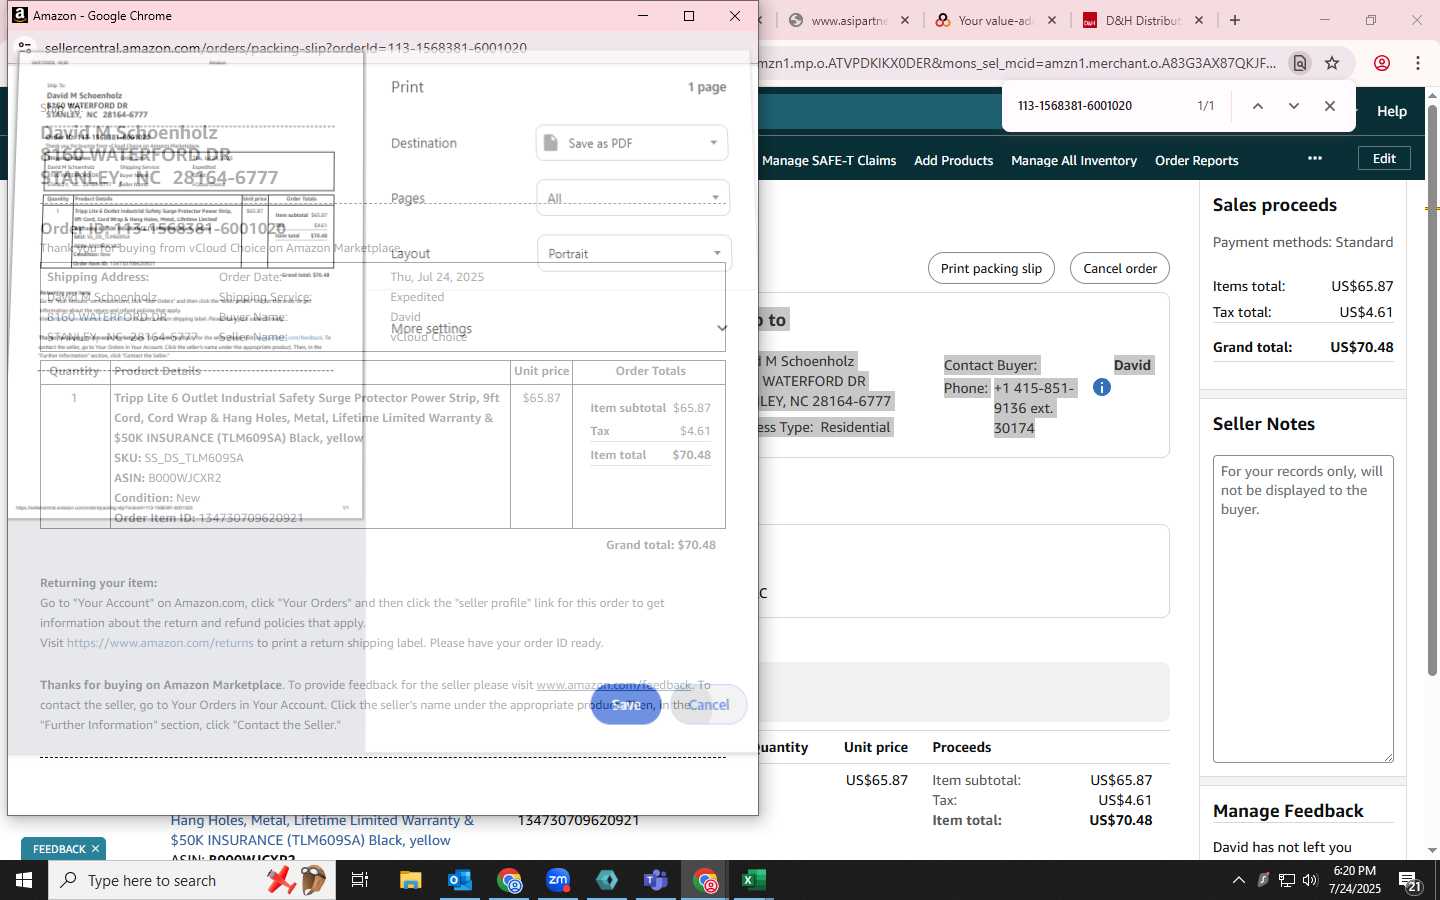
Task: Go to next find result arrow
Action: (x=1294, y=106)
